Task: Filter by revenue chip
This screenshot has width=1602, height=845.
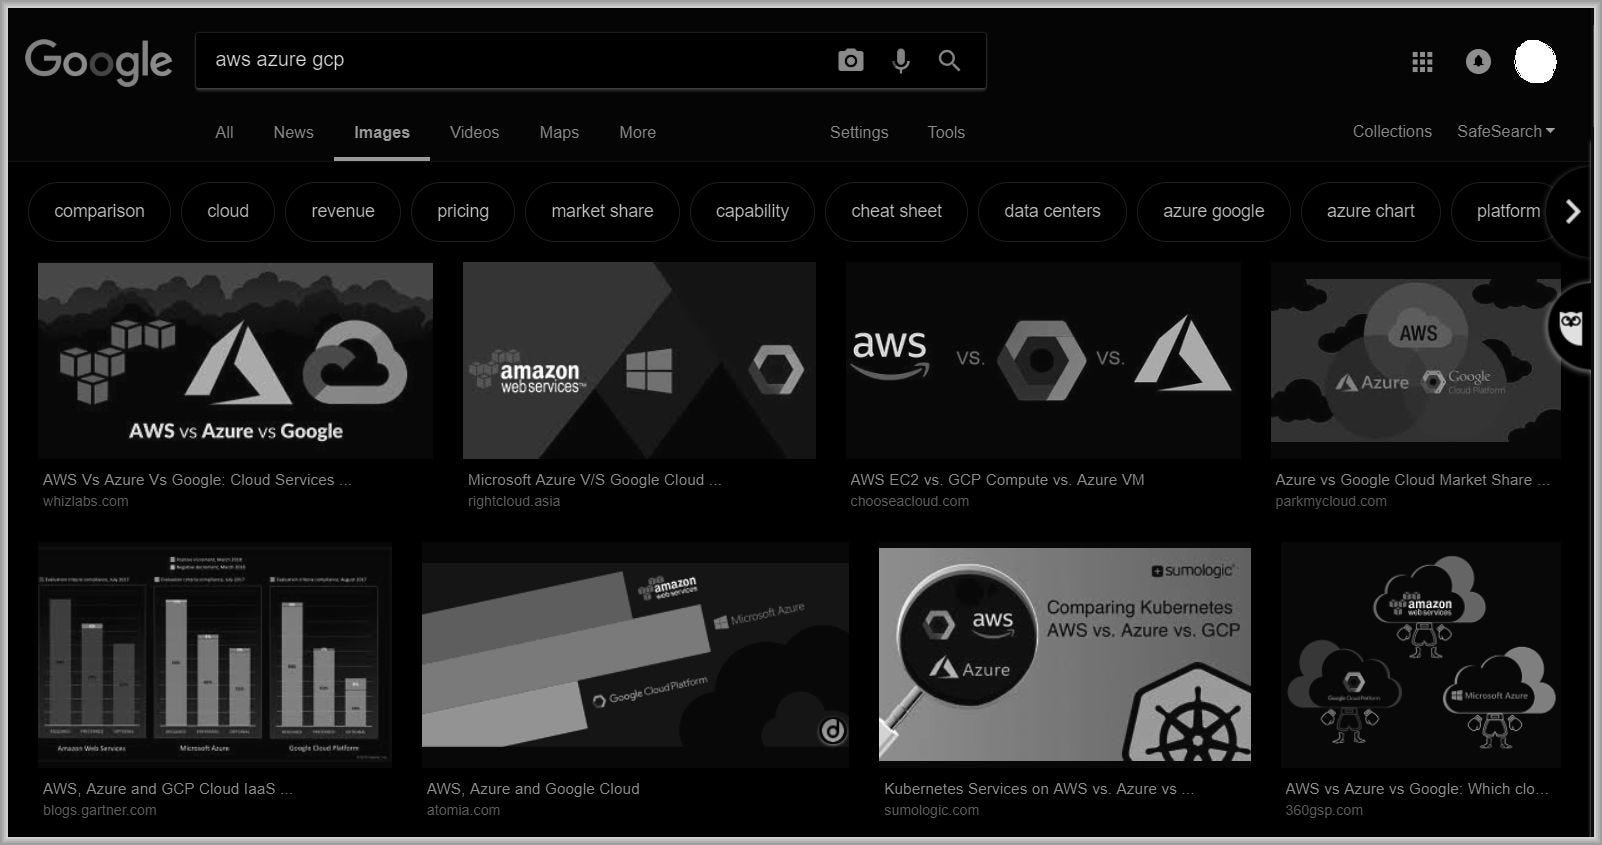Action: point(343,211)
